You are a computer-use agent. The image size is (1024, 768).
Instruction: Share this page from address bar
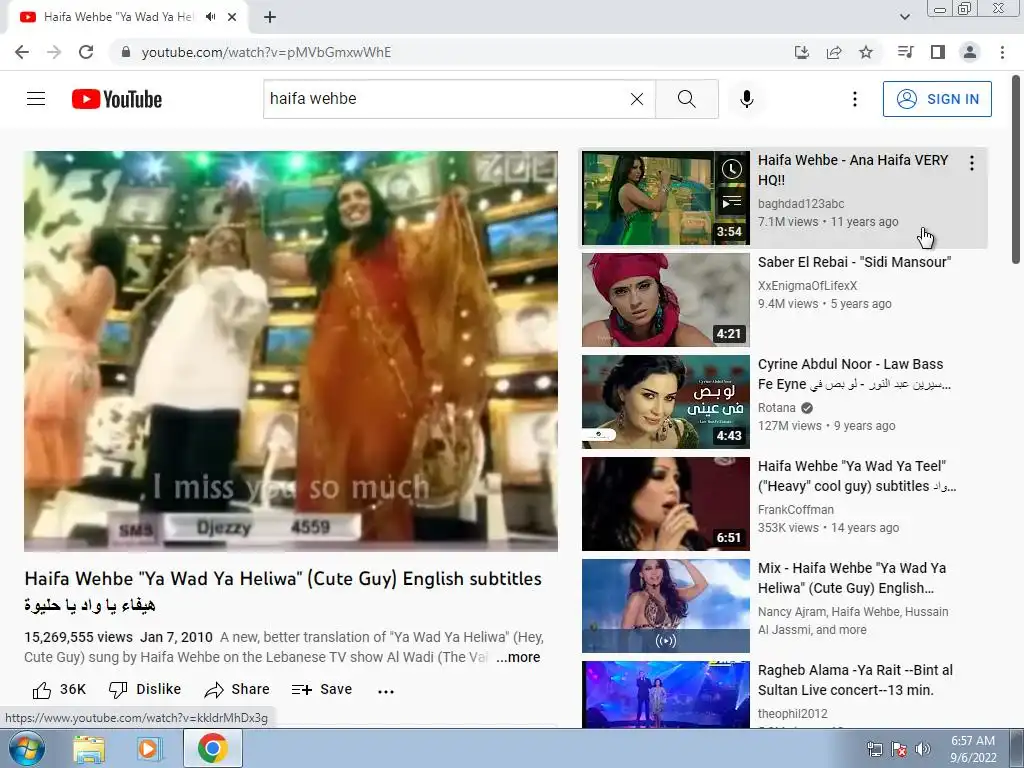(834, 52)
